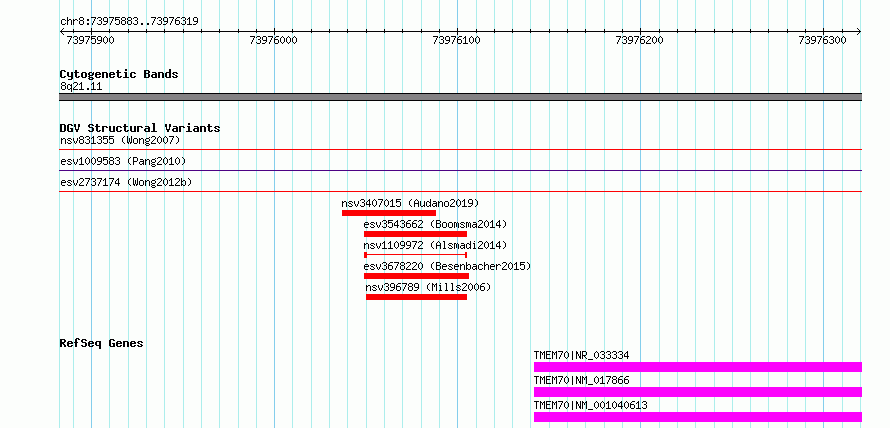890x428 pixels.
Task: Click the magenta TMEM70|NM_017866 gene bar
Action: point(698,392)
